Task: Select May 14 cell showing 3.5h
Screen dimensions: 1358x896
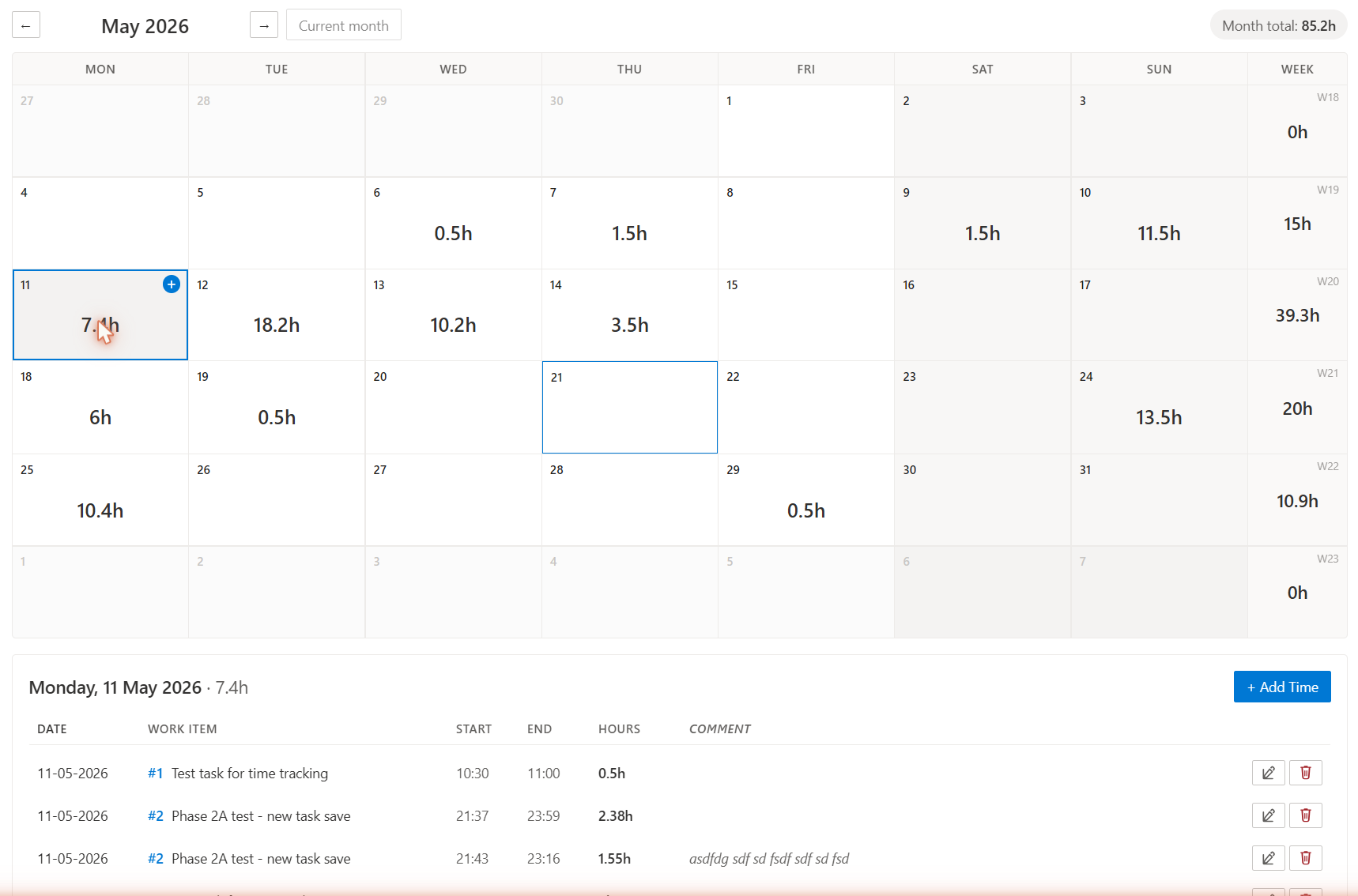Action: (x=630, y=315)
